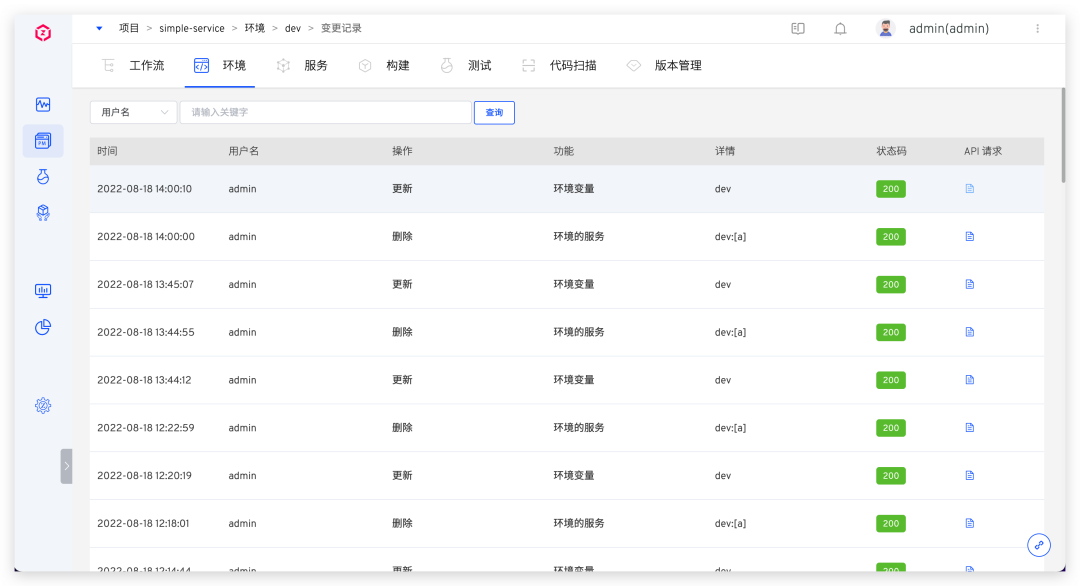Go to dev in the breadcrumb

pyautogui.click(x=293, y=28)
